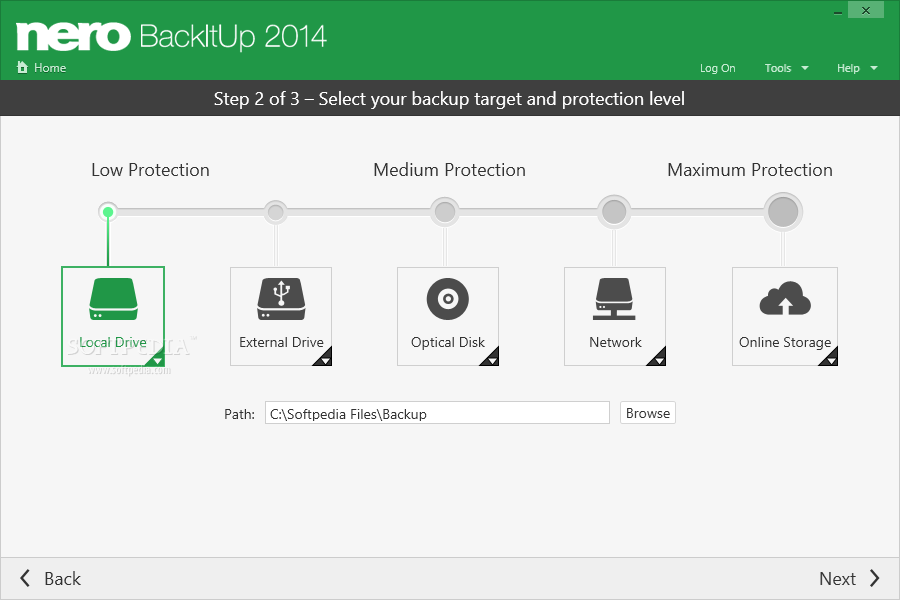Set protection slider to the Network node
Viewport: 900px width, 600px height.
[614, 212]
